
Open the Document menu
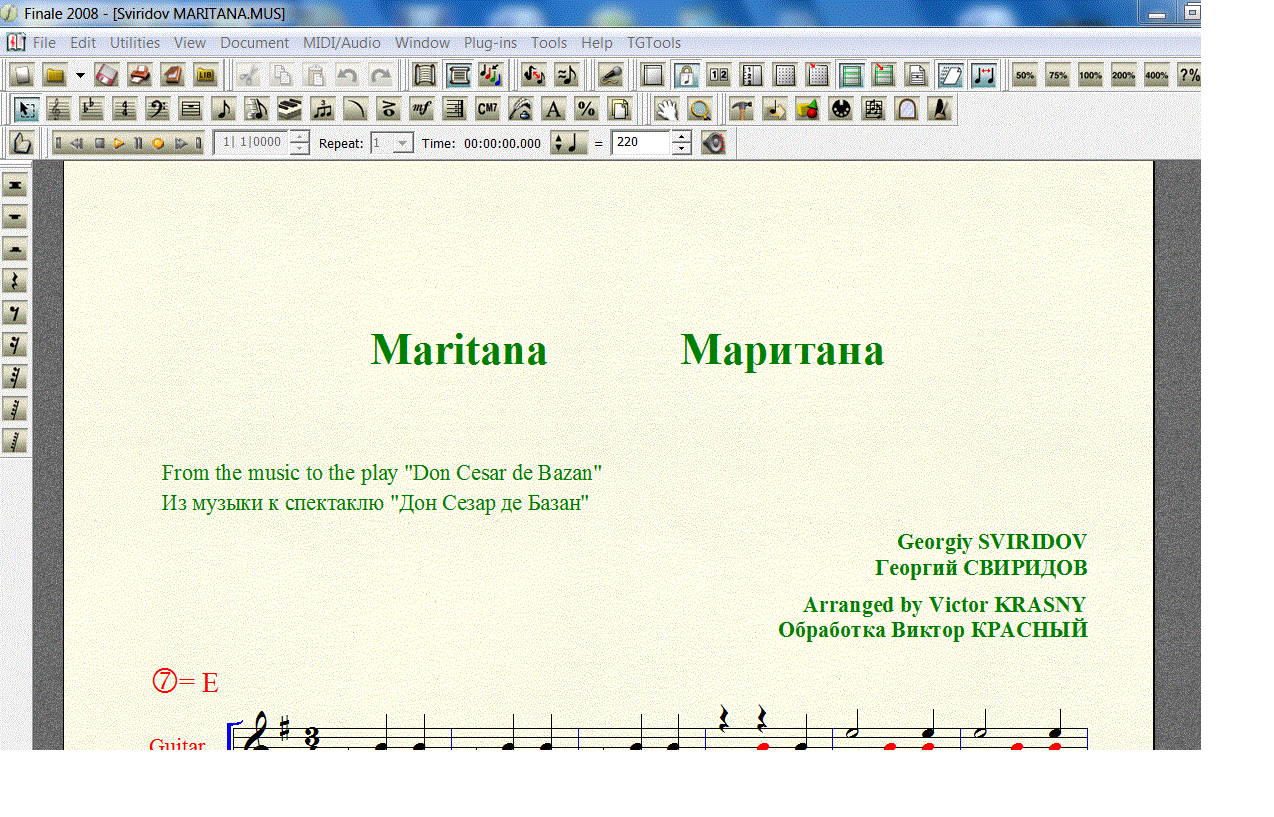coord(255,43)
